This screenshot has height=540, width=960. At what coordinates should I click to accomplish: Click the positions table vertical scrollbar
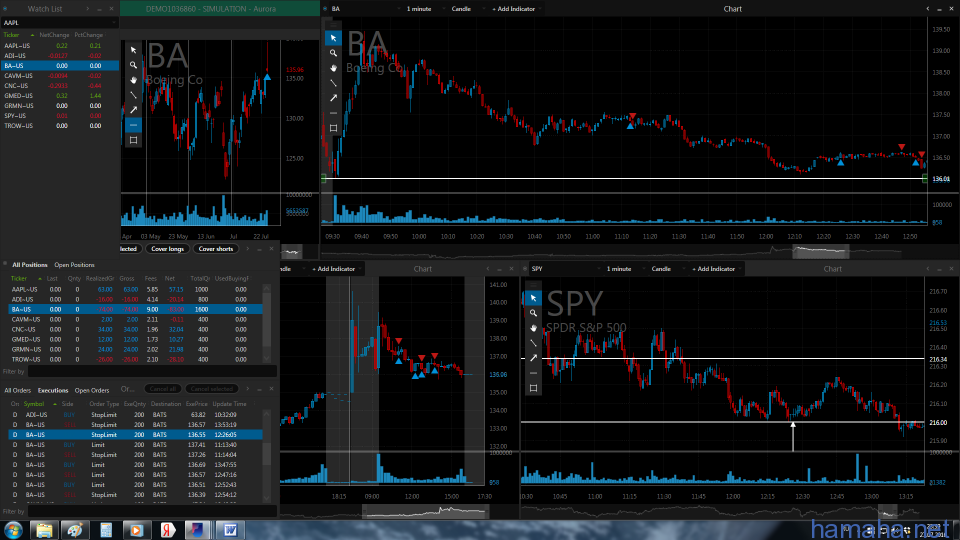[x=266, y=323]
